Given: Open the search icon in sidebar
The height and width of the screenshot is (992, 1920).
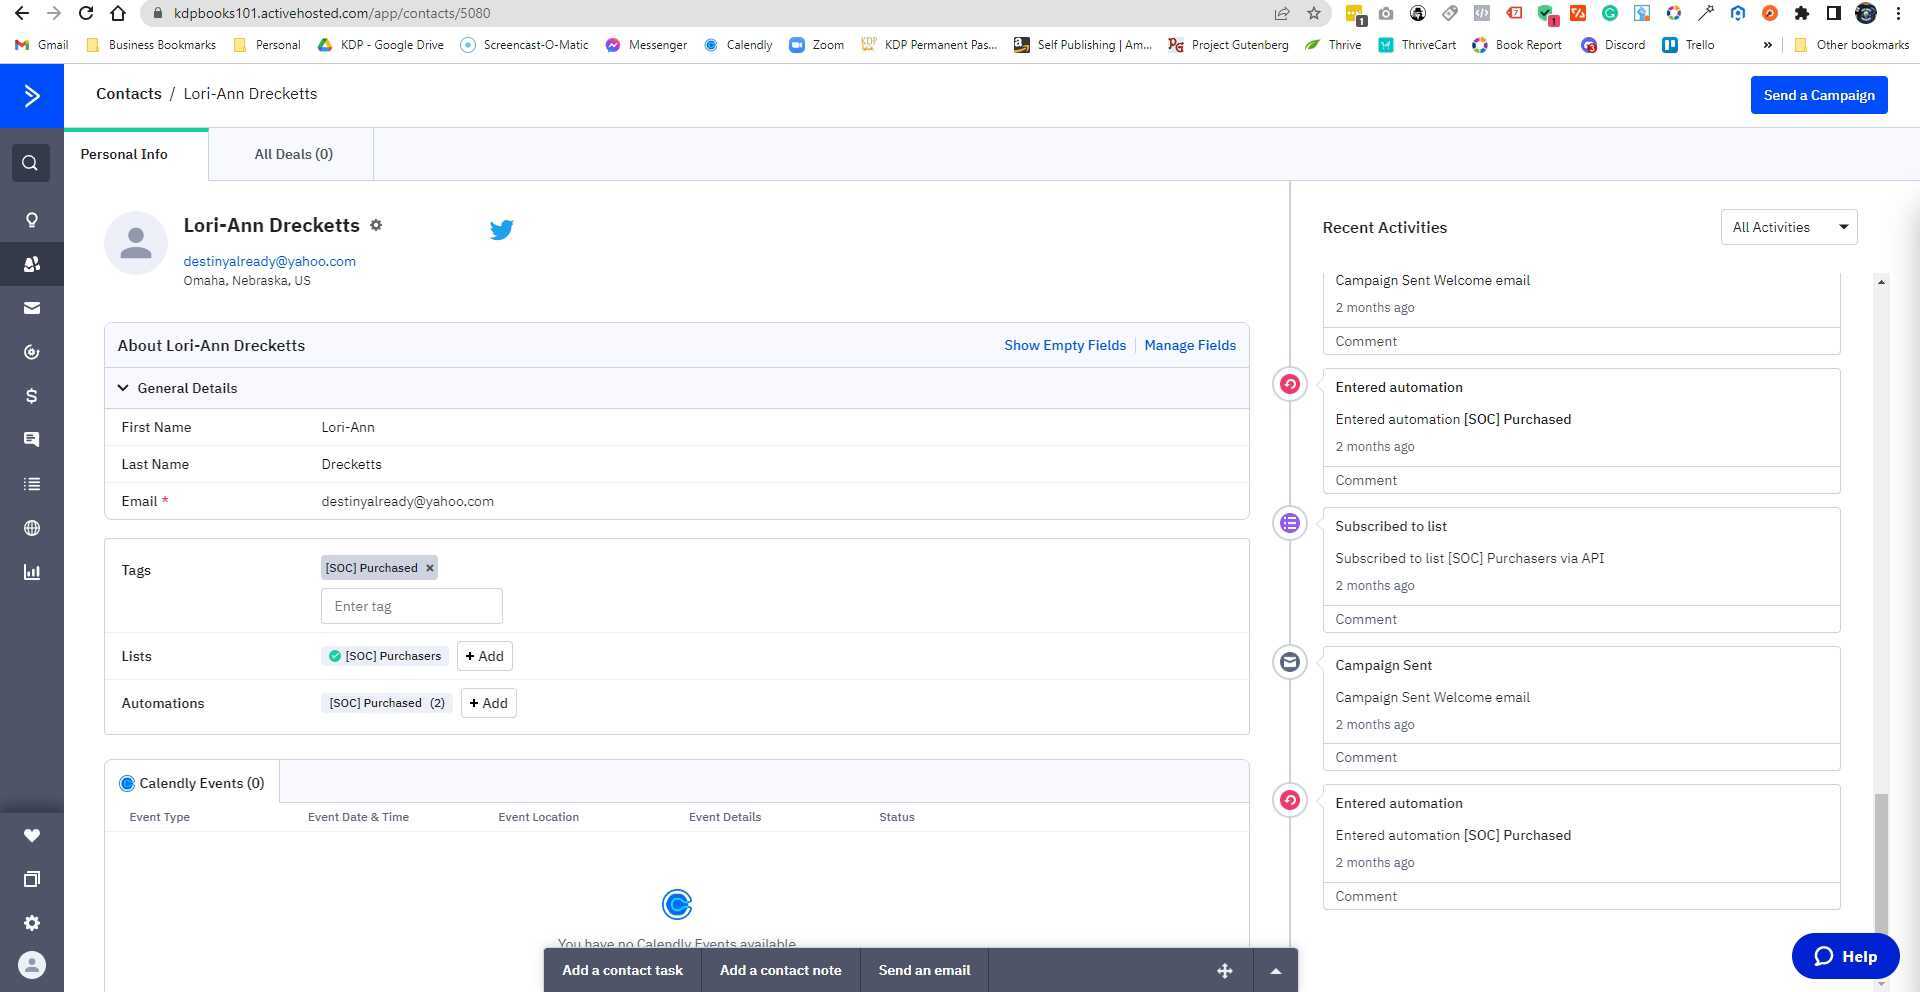Looking at the screenshot, I should 31,163.
